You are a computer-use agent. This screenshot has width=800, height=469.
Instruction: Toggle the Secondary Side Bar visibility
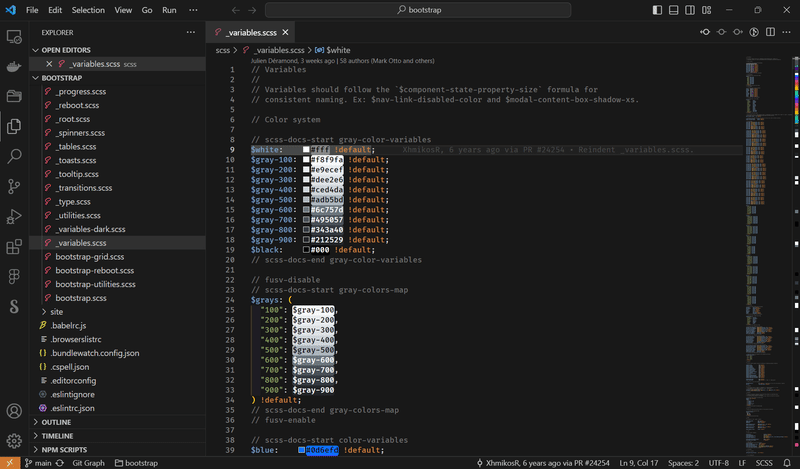click(x=690, y=10)
